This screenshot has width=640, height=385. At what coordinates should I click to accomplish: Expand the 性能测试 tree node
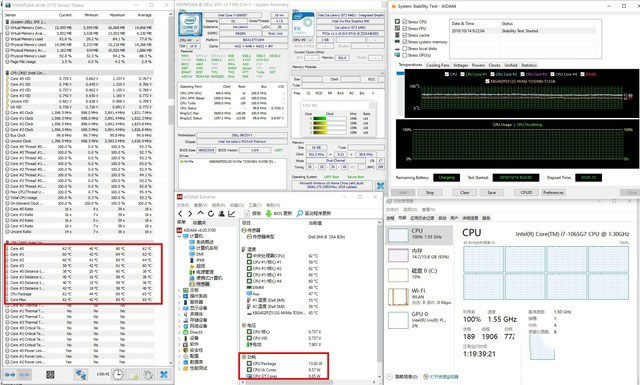click(180, 368)
